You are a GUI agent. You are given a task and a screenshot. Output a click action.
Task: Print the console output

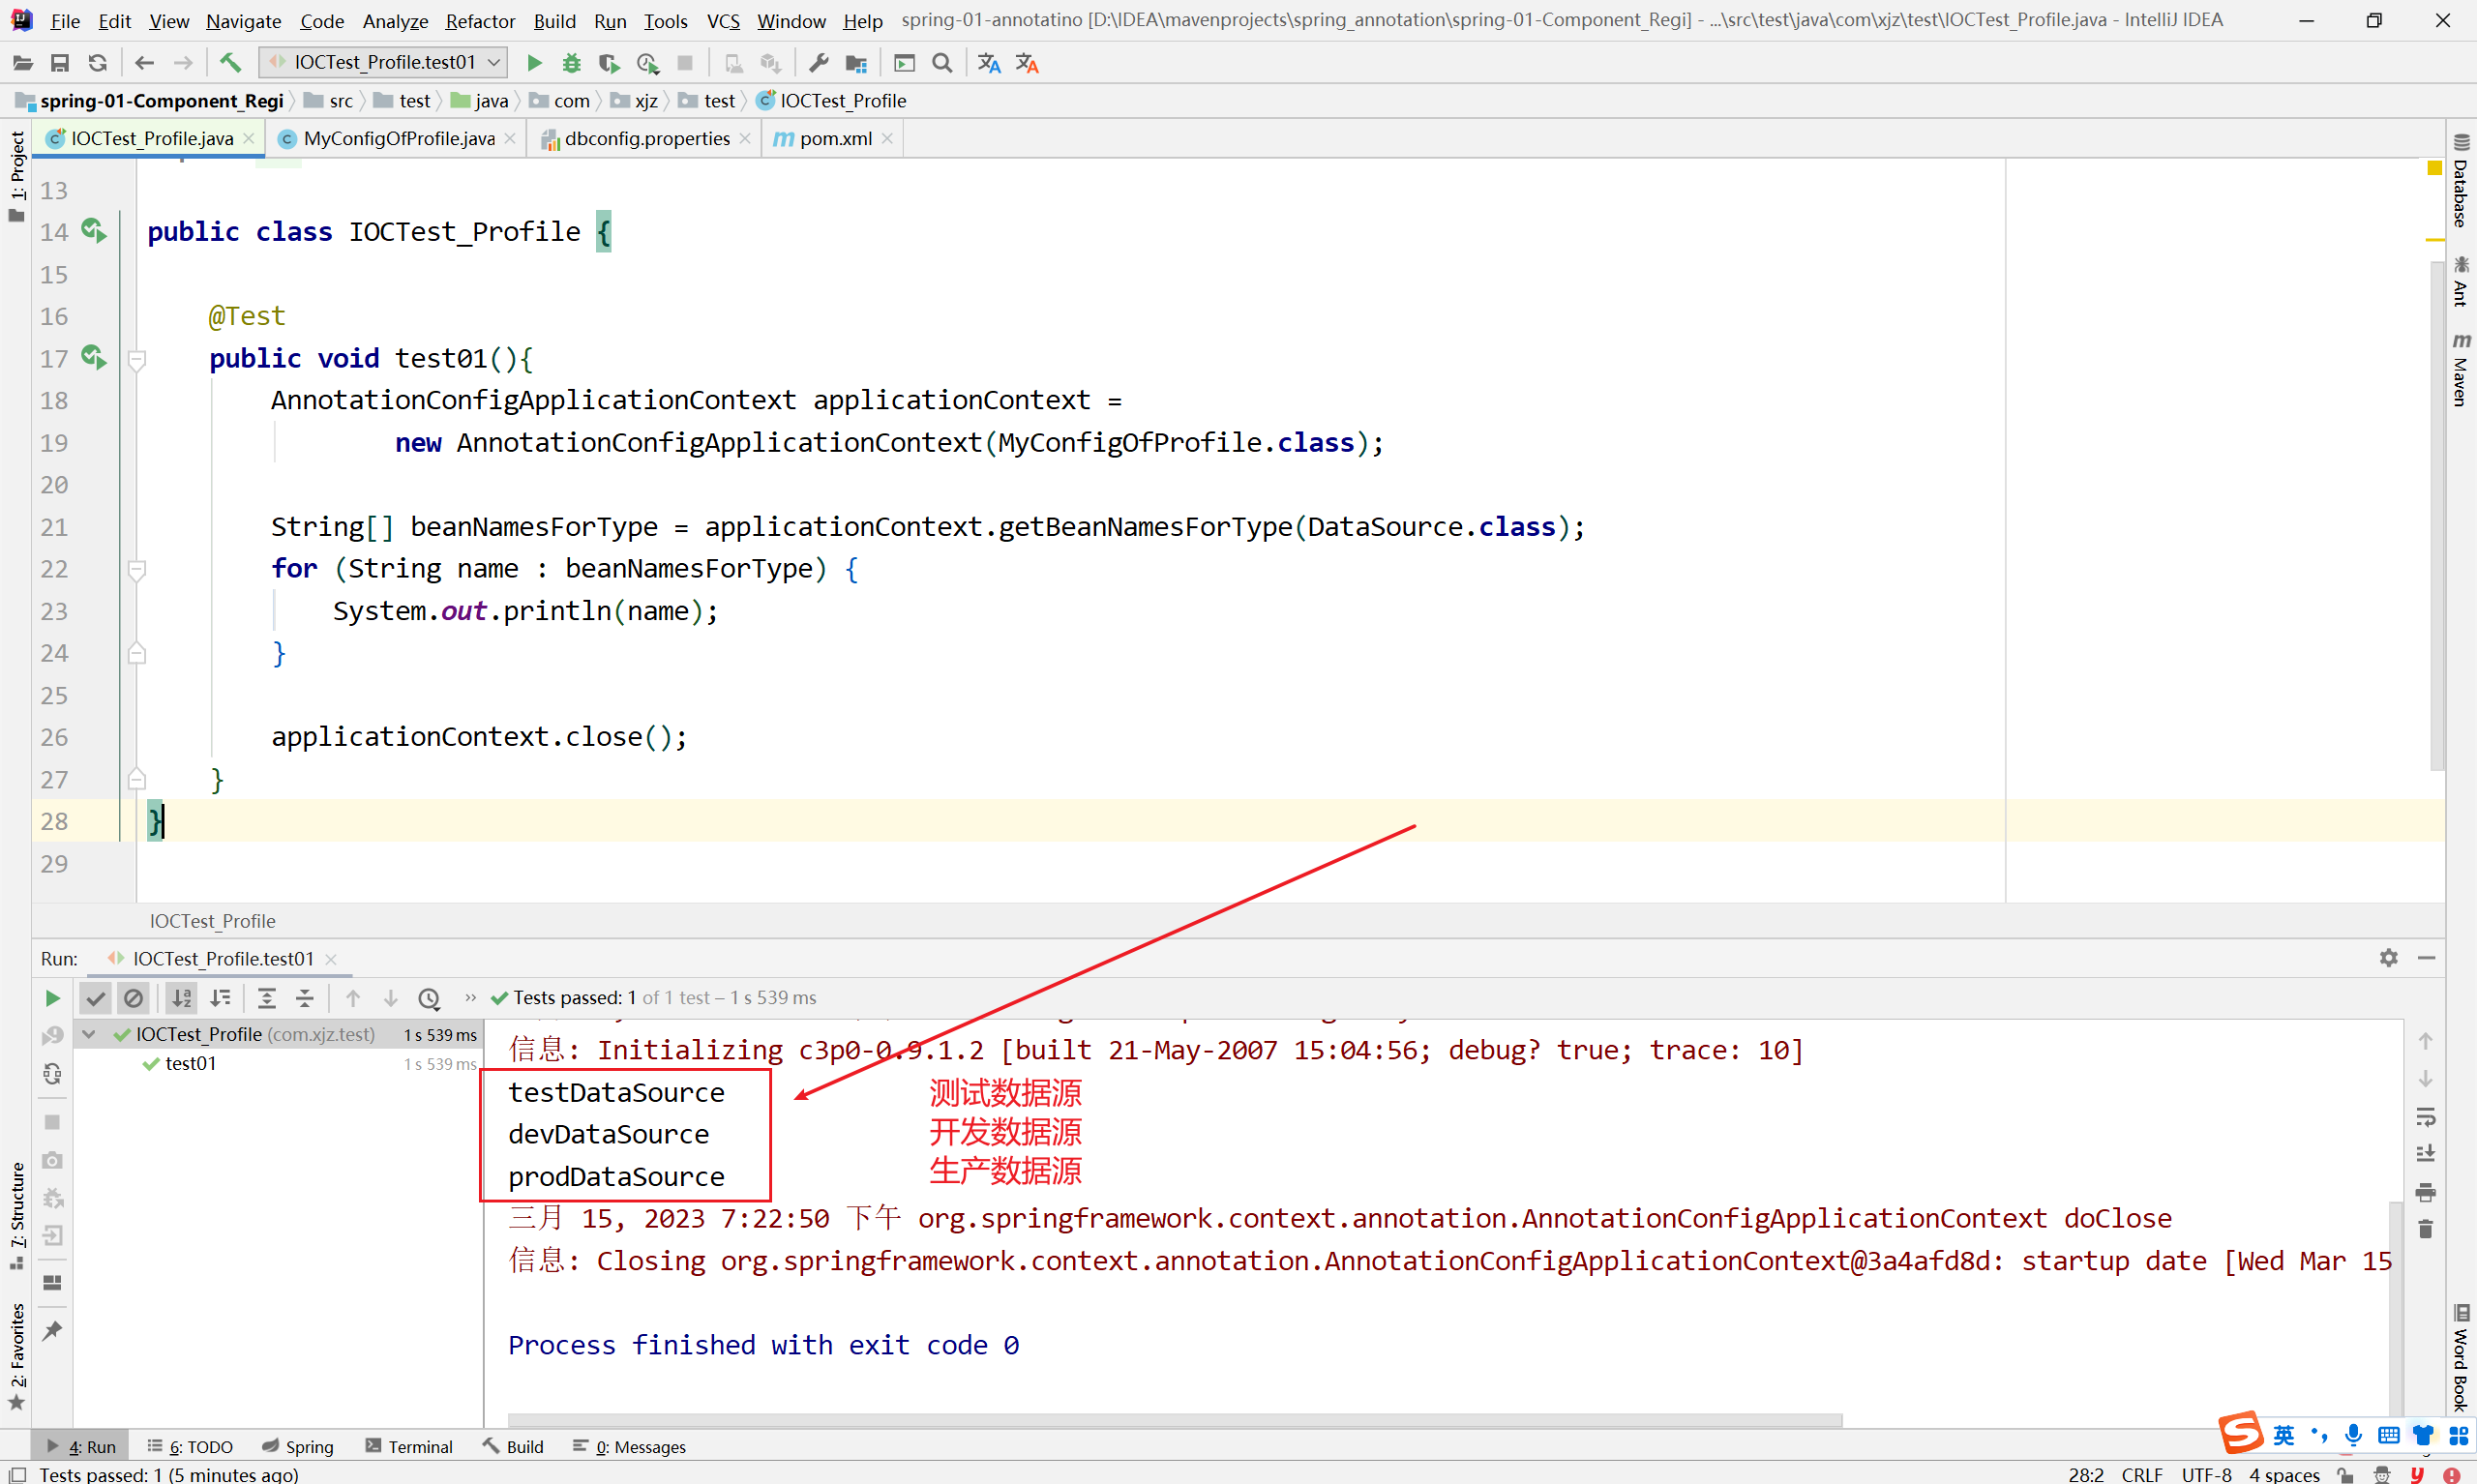(x=2426, y=1192)
